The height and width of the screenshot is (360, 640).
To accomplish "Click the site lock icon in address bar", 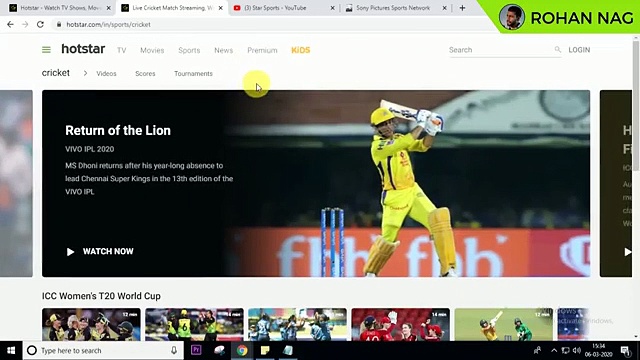I will (59, 24).
